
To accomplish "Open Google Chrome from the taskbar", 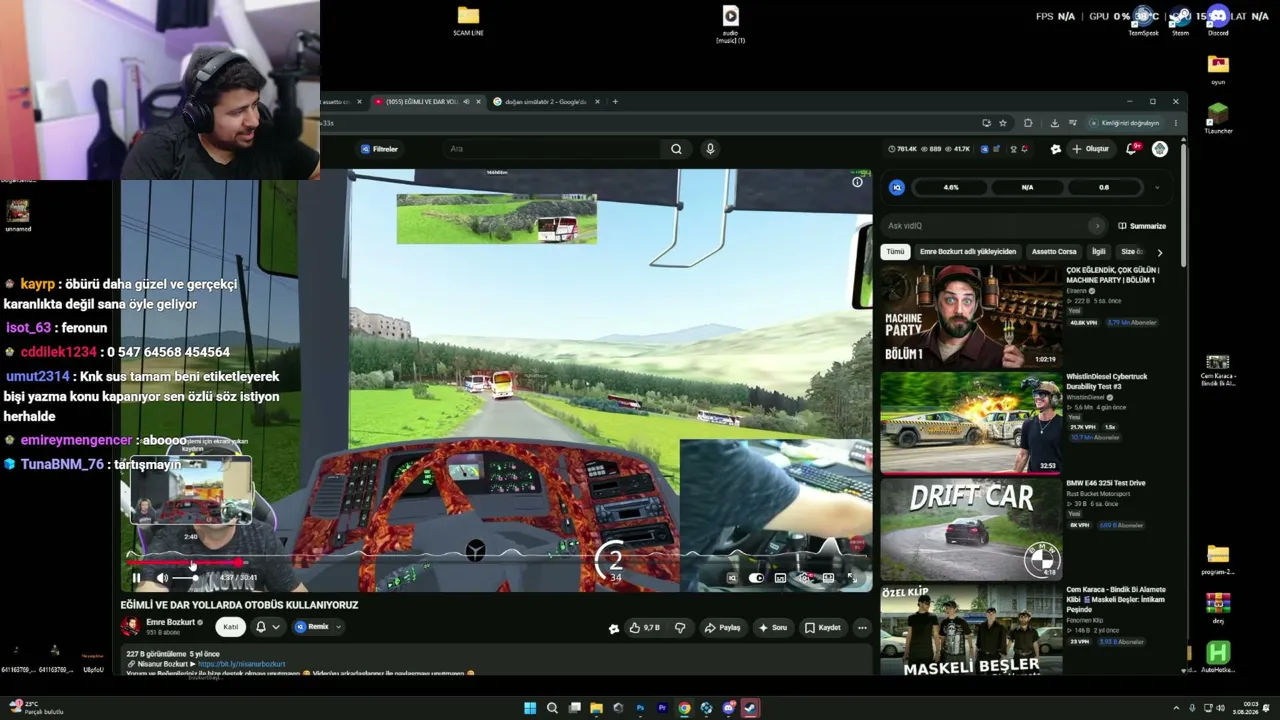I will coord(684,708).
